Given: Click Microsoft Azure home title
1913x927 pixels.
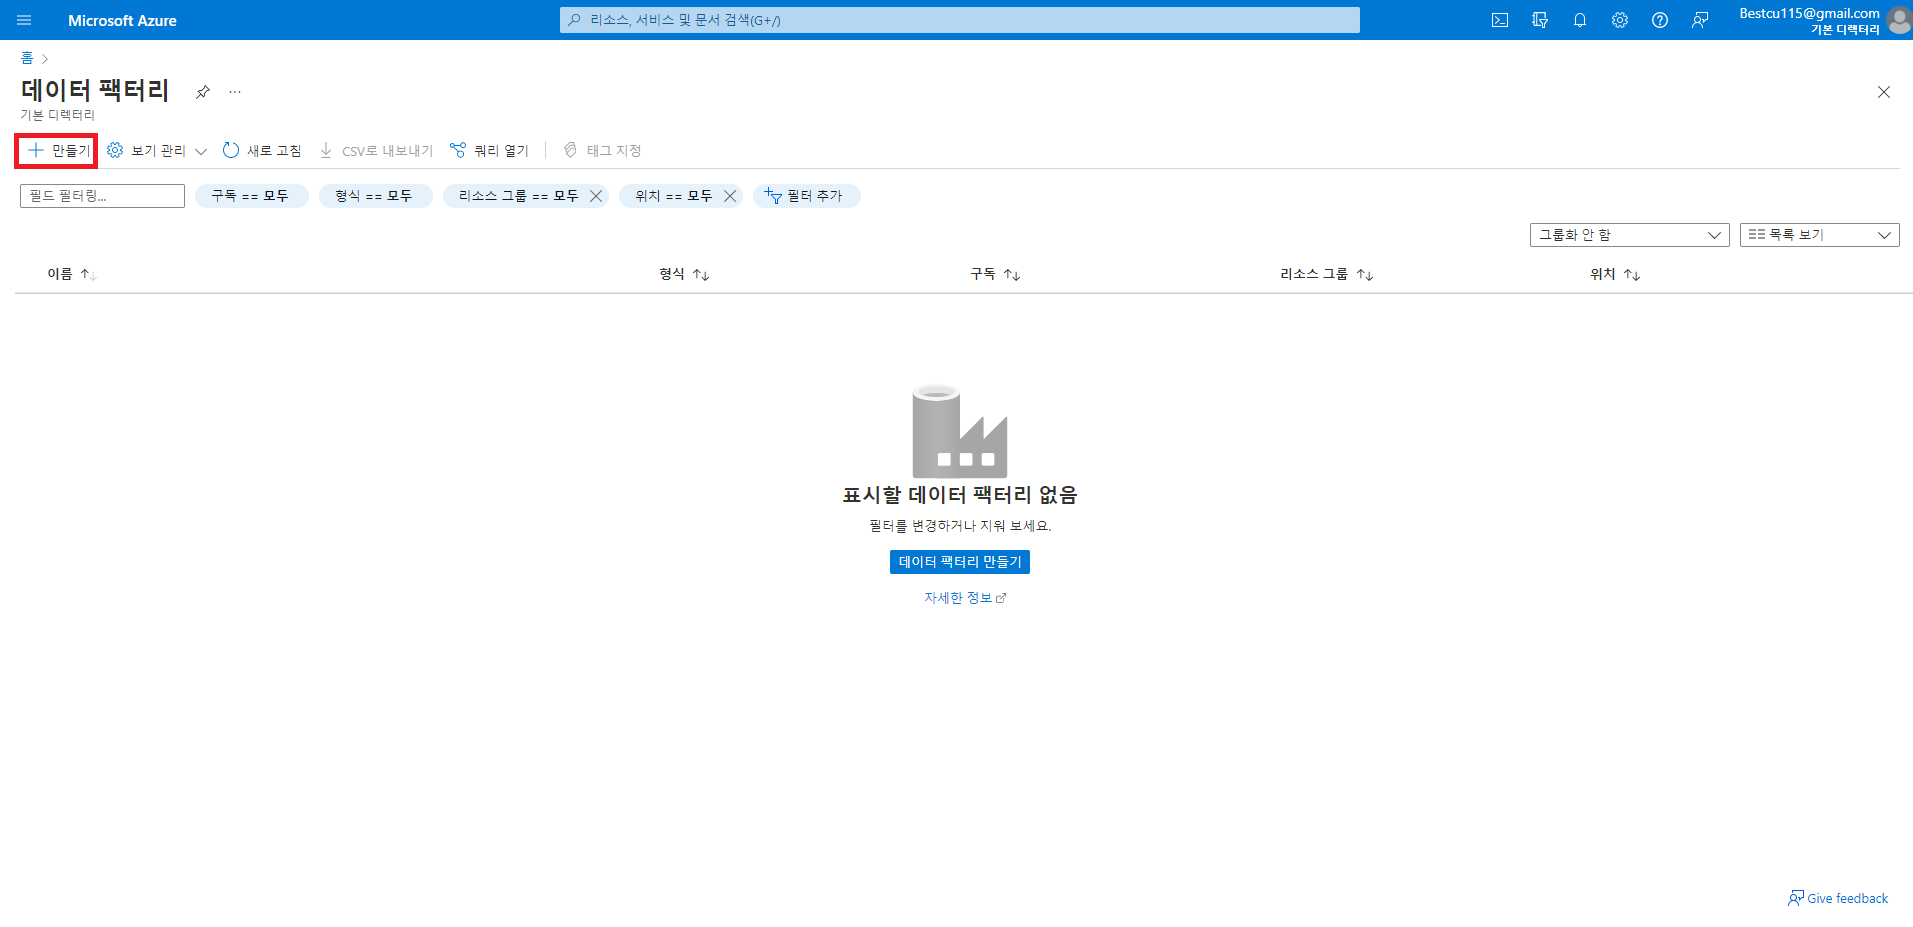Looking at the screenshot, I should pos(122,20).
